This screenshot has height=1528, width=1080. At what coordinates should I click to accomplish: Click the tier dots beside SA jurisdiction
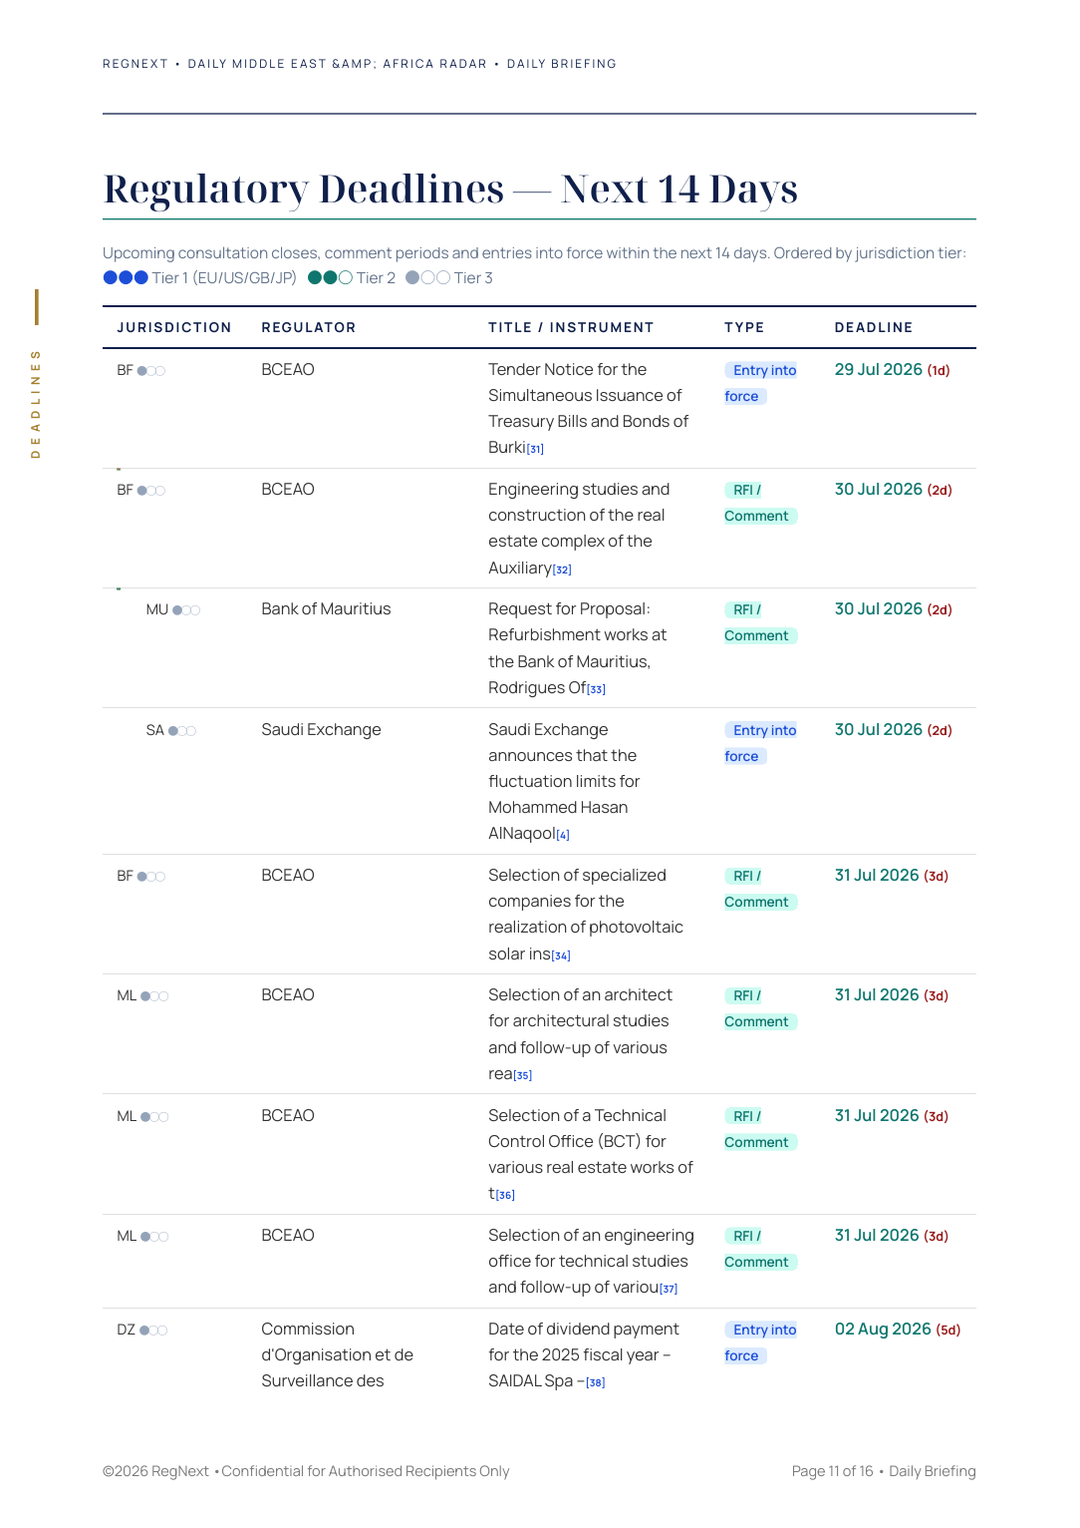[182, 731]
